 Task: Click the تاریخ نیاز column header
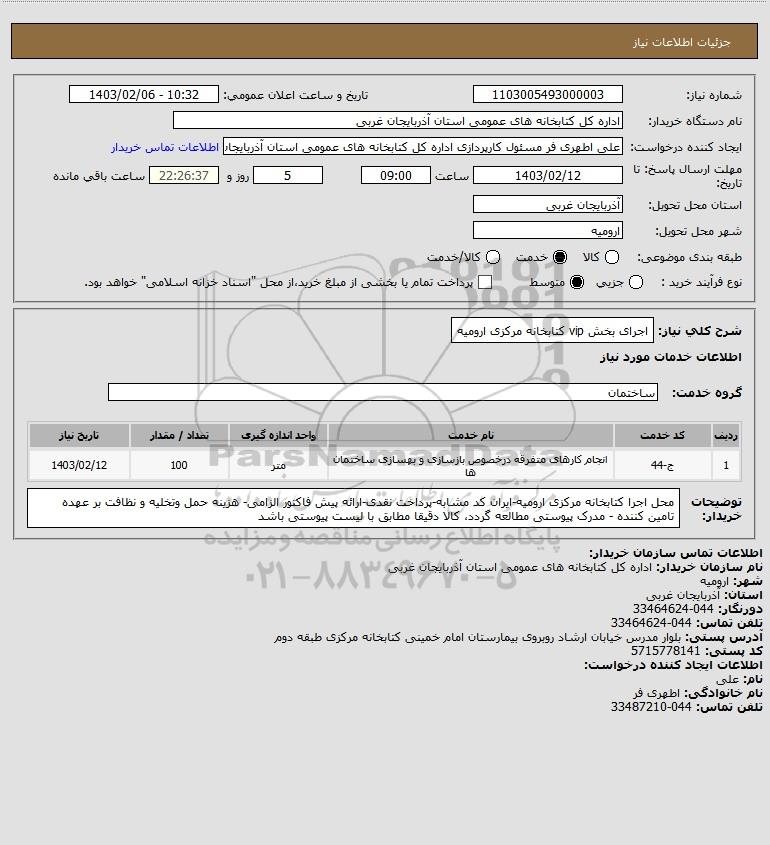(79, 435)
